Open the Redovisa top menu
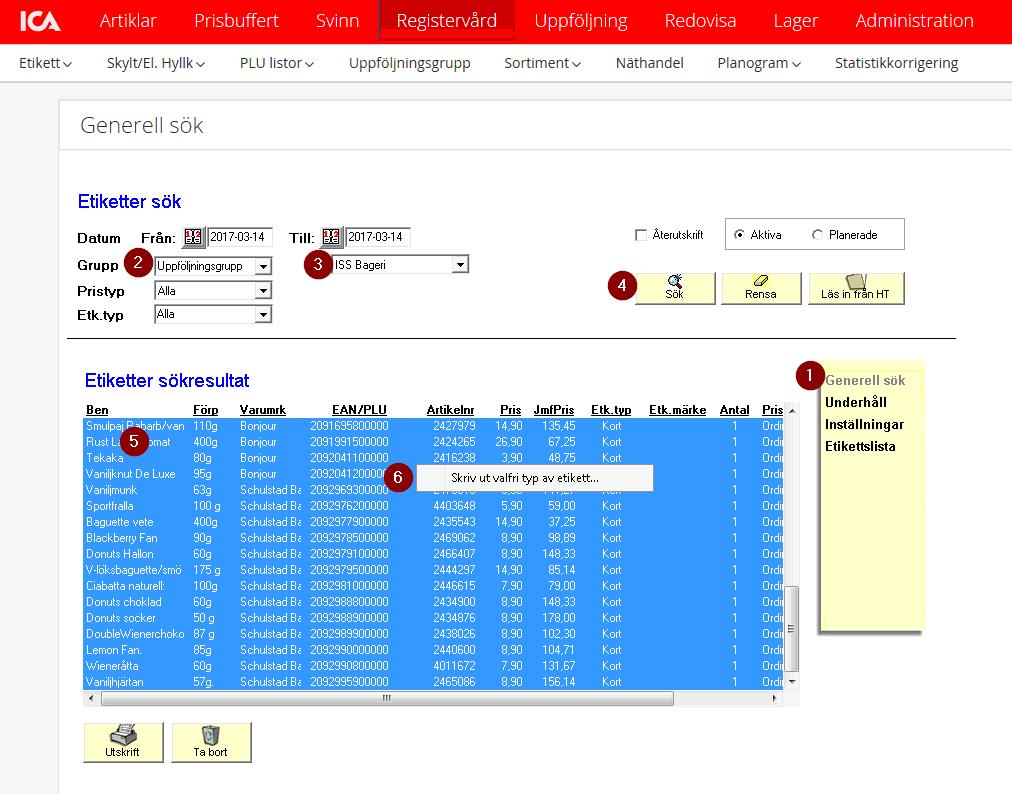Screen dimensions: 1012x794 coord(700,21)
